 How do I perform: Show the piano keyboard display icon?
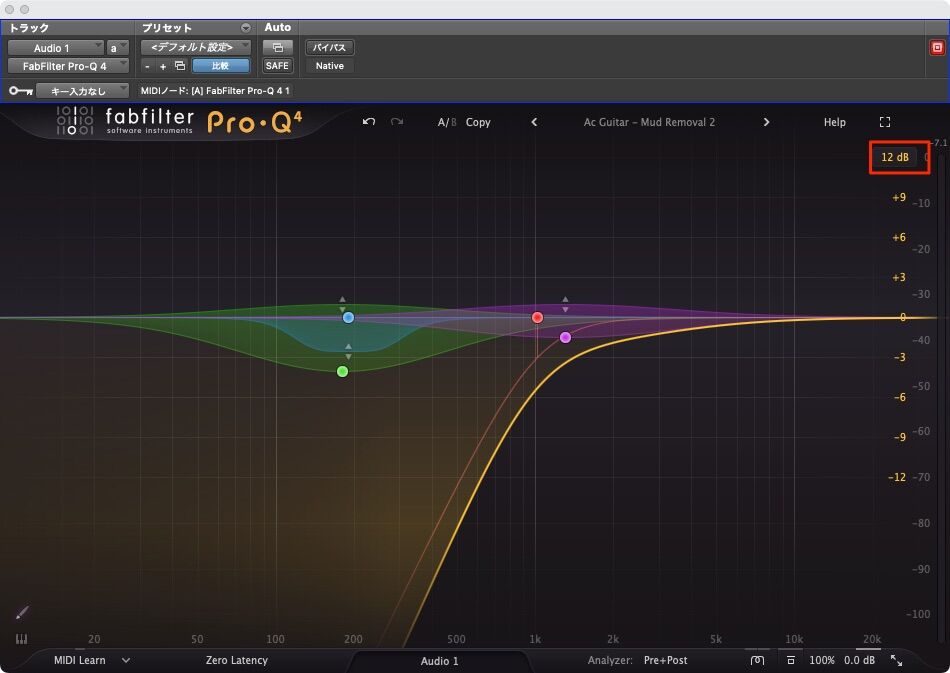tap(21, 638)
